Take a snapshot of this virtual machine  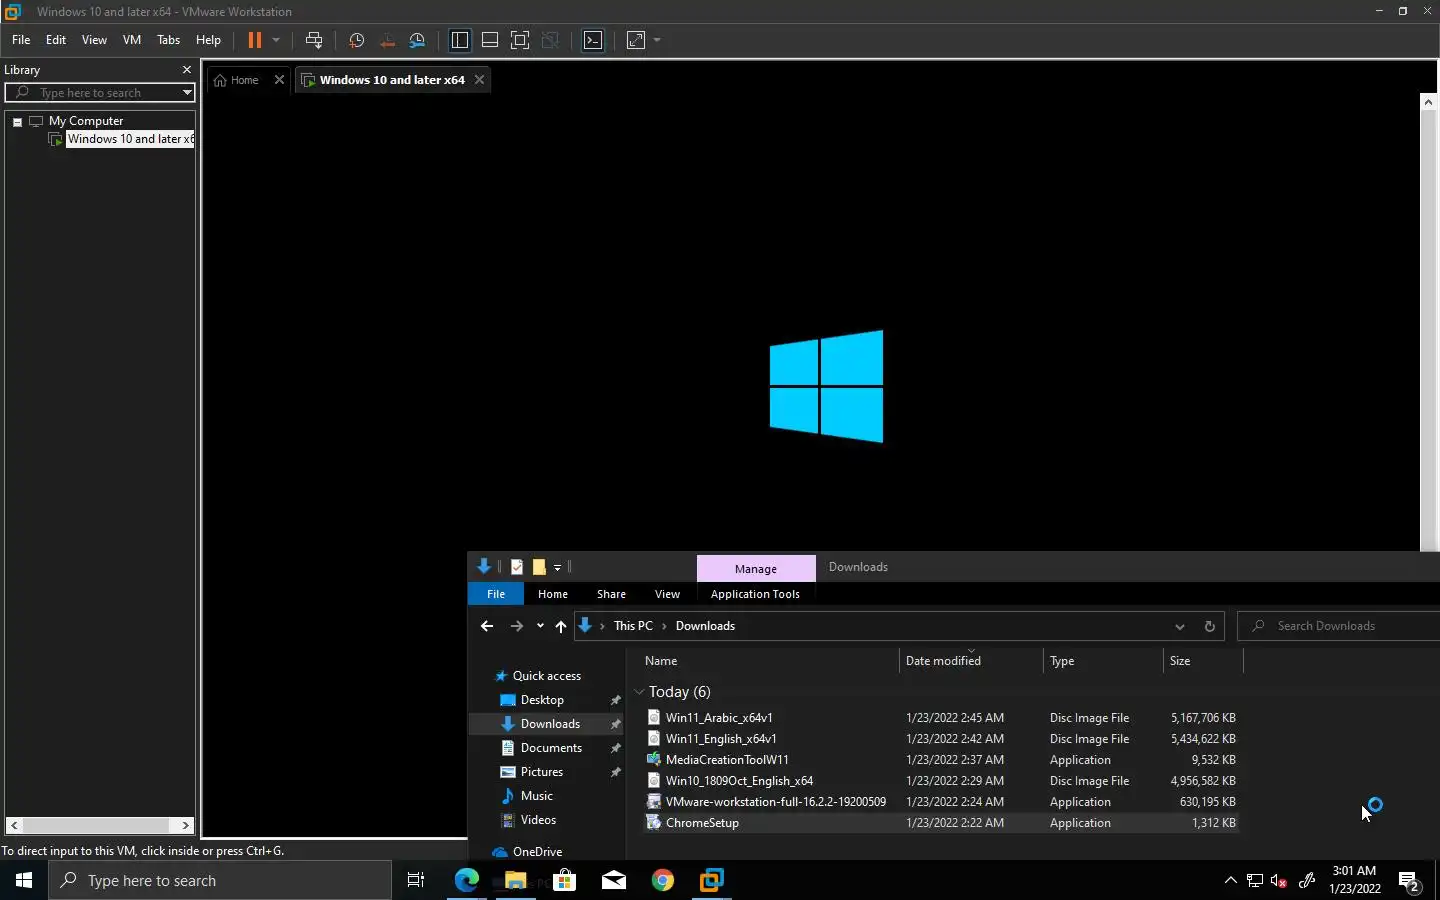[356, 40]
